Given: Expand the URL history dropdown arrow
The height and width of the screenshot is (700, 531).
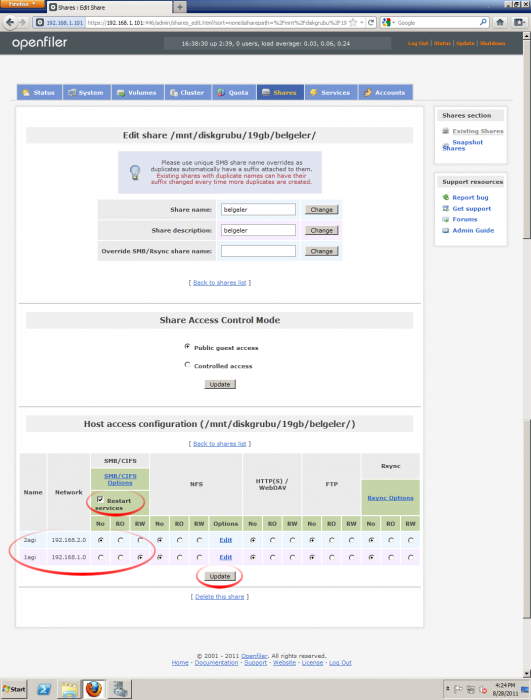Looking at the screenshot, I should [362, 22].
